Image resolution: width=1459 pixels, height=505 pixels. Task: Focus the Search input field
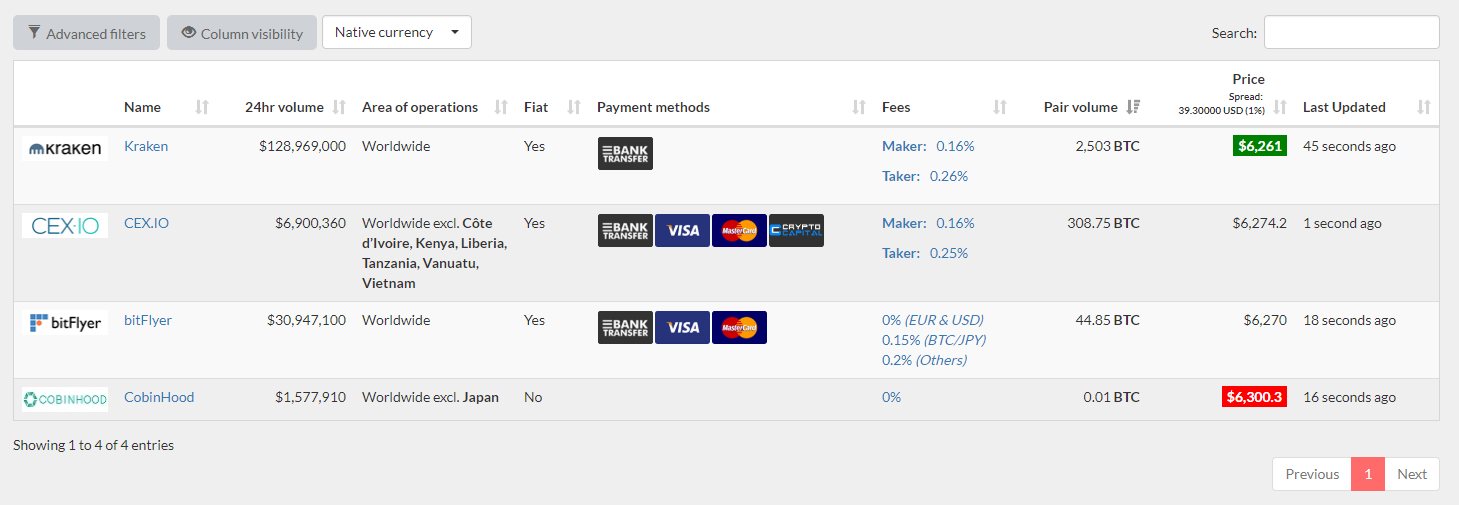point(1352,32)
